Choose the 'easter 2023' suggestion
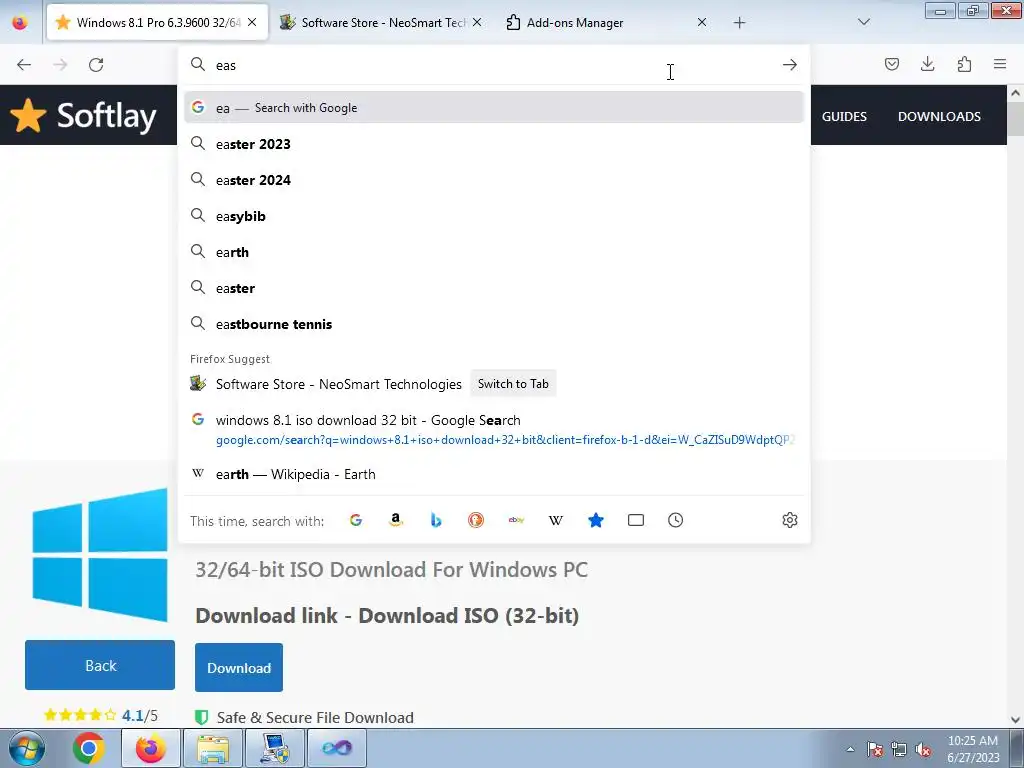Screen dimensions: 1024x768 tap(494, 144)
